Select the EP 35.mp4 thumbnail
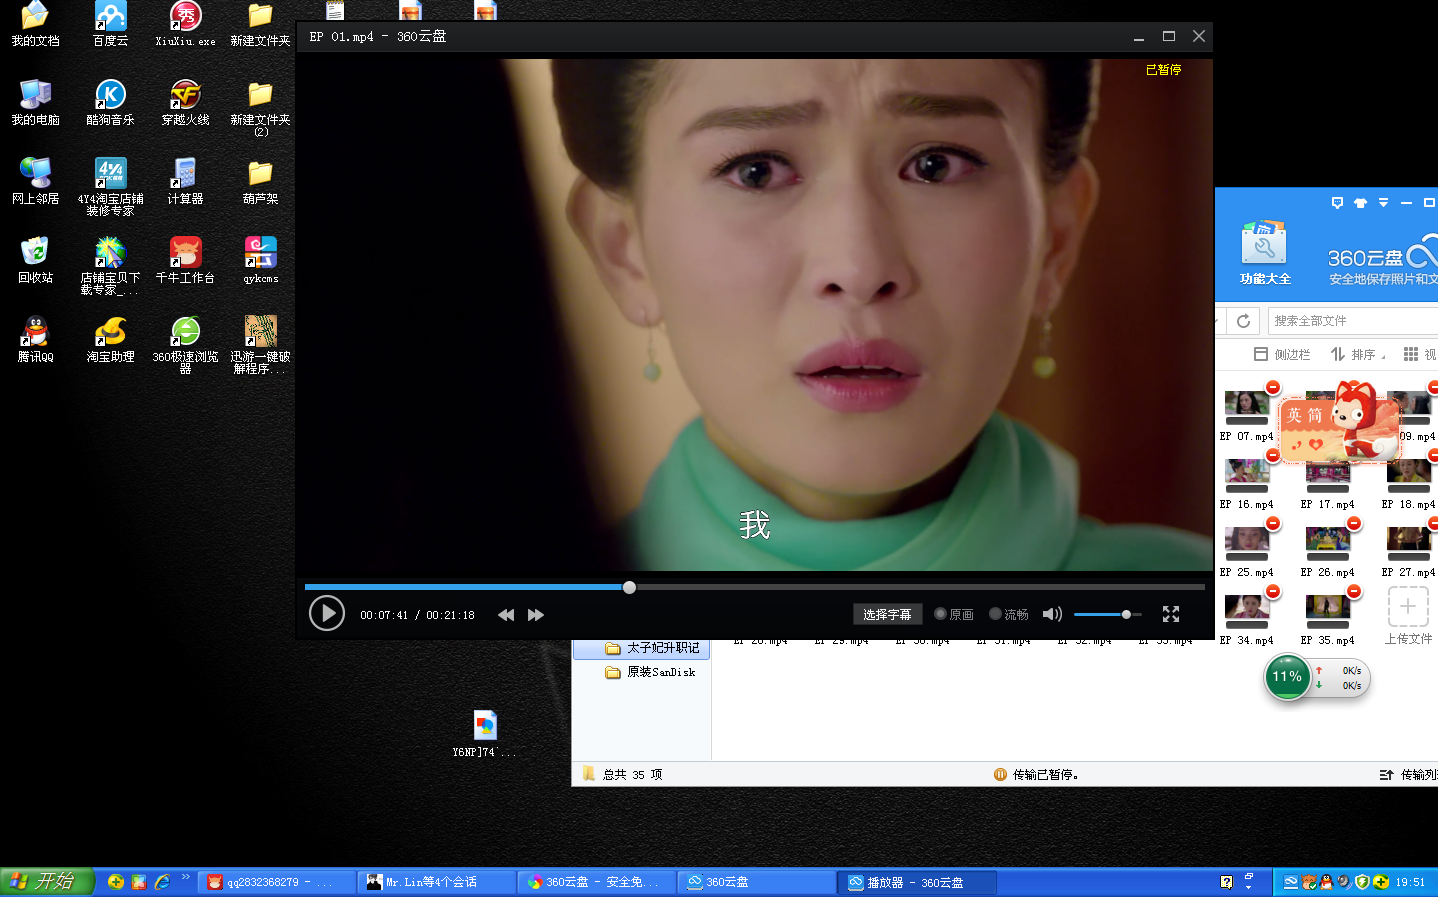This screenshot has width=1438, height=897. [1327, 609]
